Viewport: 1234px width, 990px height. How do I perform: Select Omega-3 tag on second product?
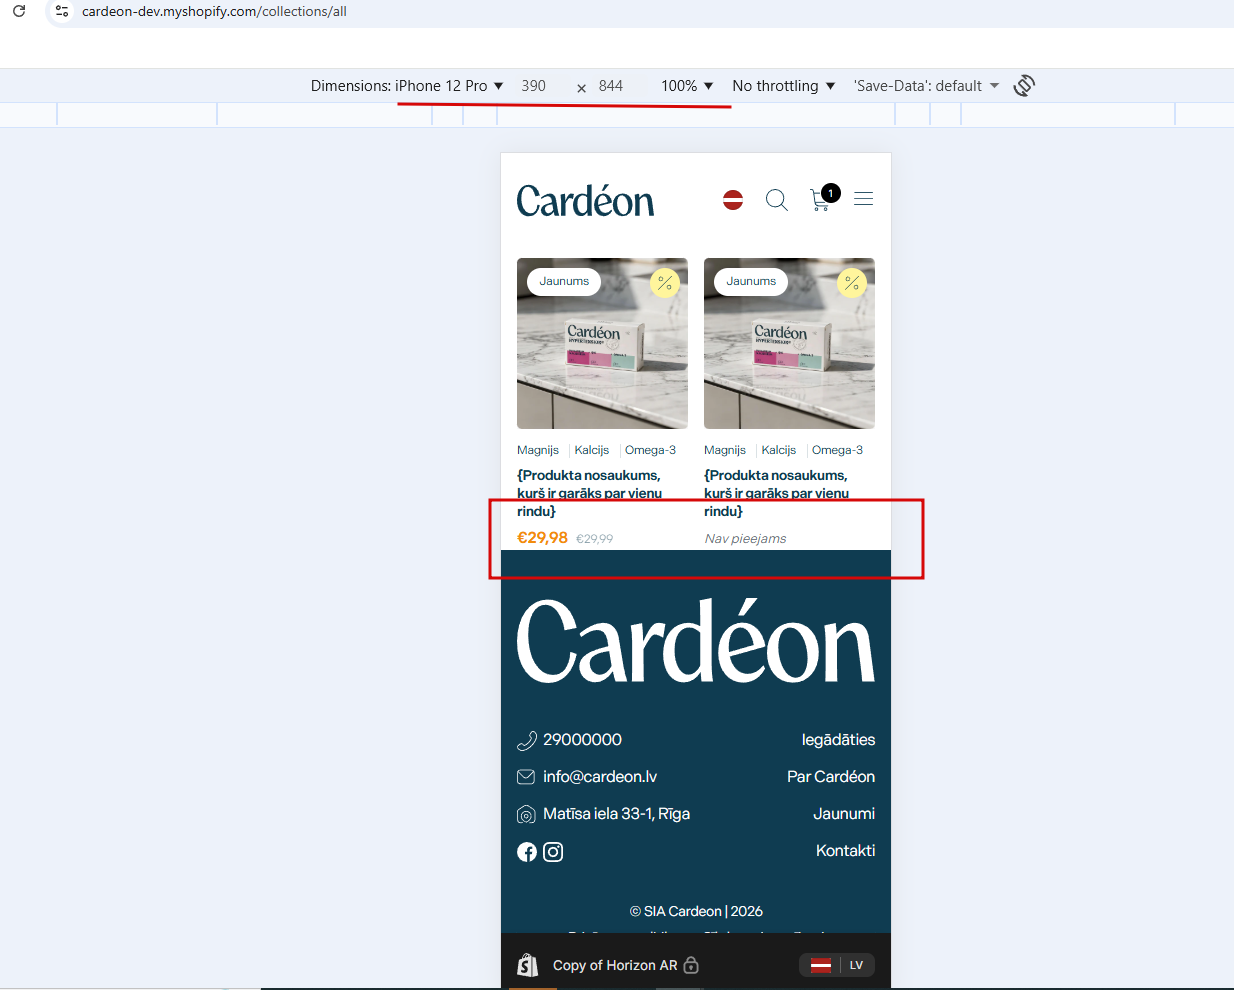click(837, 450)
